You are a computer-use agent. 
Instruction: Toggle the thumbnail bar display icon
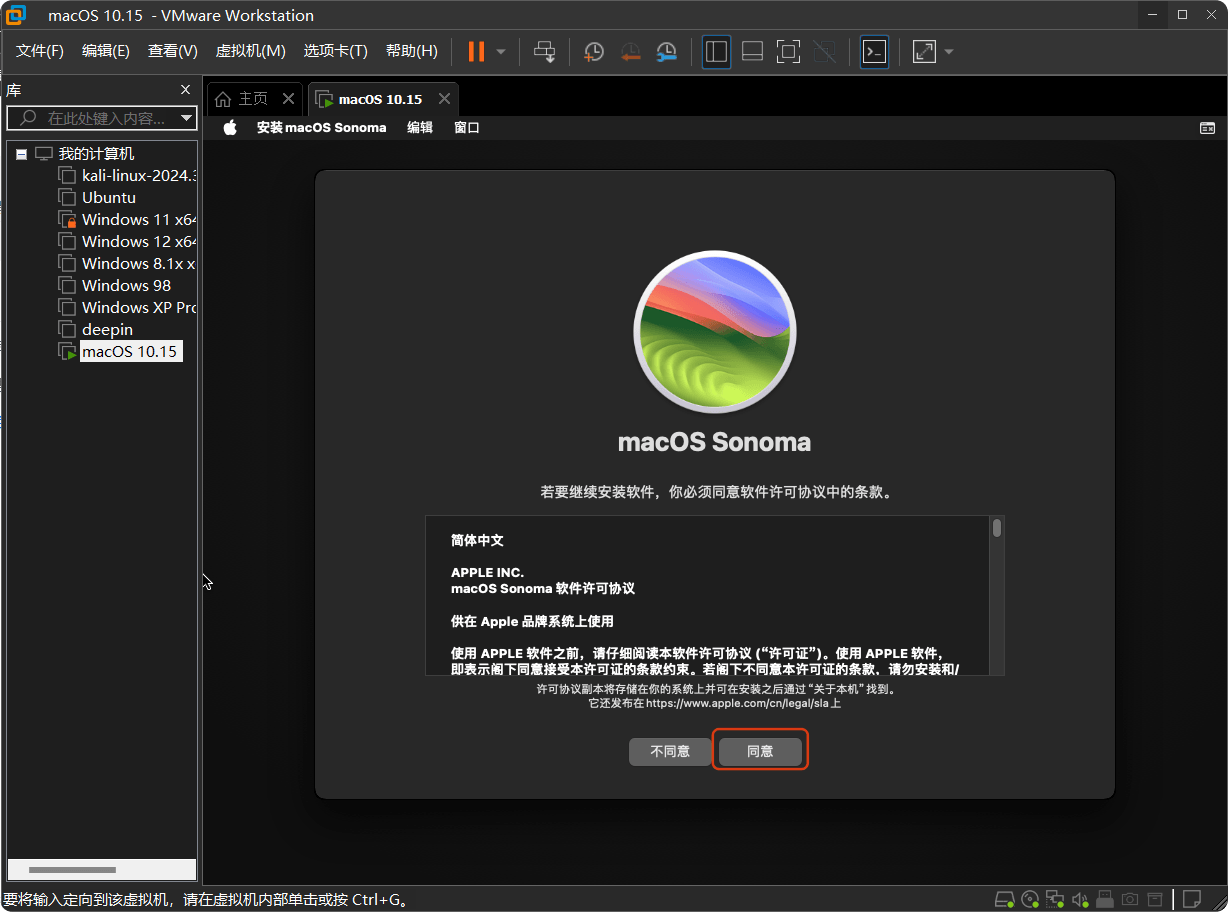click(752, 51)
